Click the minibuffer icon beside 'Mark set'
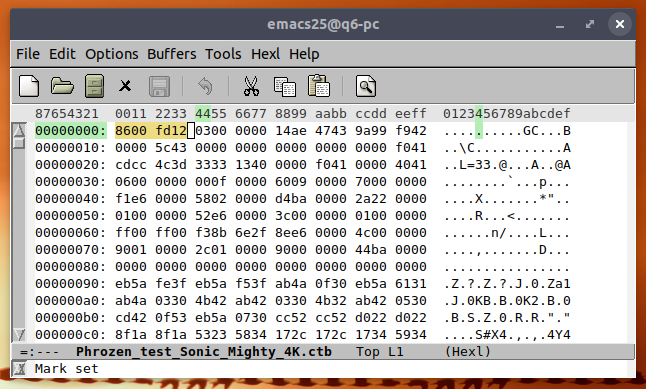 19,369
